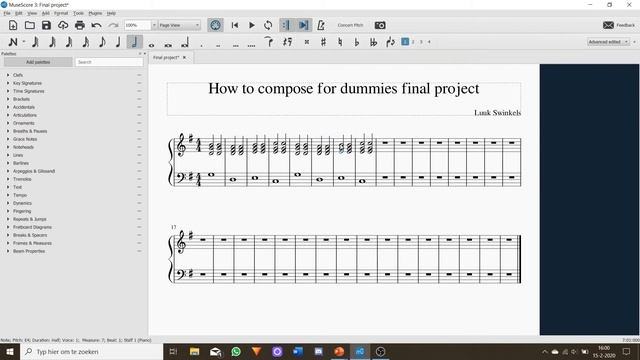Select the composer name Luuk Swinkels
The image size is (640, 360).
click(x=497, y=113)
